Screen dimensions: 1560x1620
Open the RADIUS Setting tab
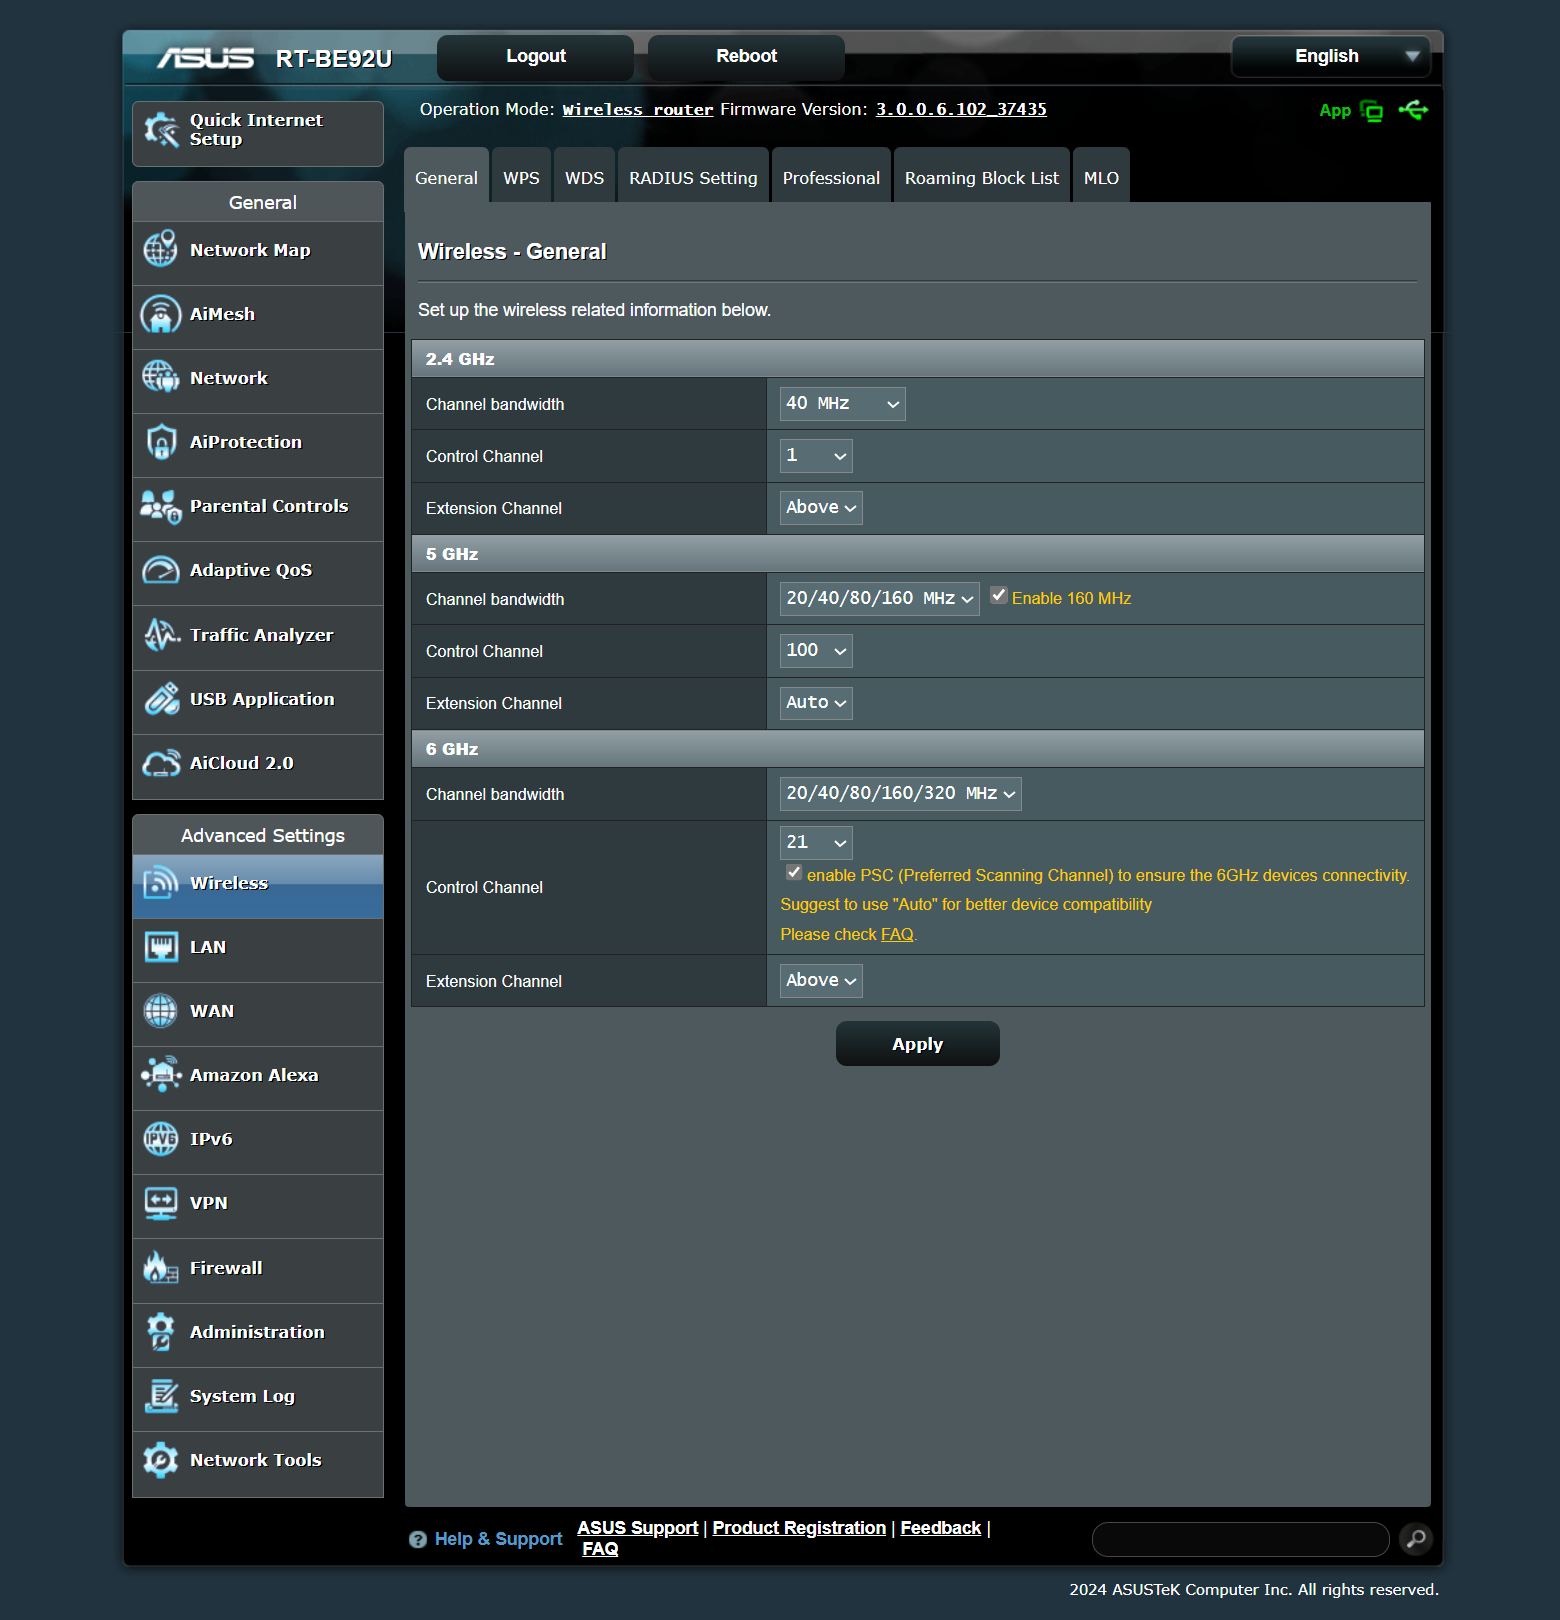click(x=693, y=176)
